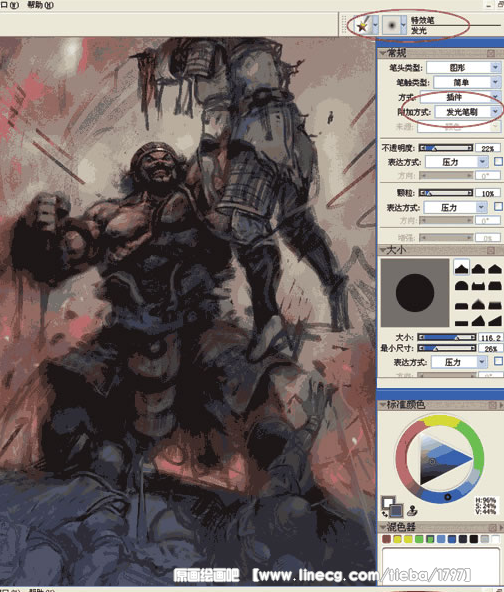Click the mixer pad white area

[441, 566]
